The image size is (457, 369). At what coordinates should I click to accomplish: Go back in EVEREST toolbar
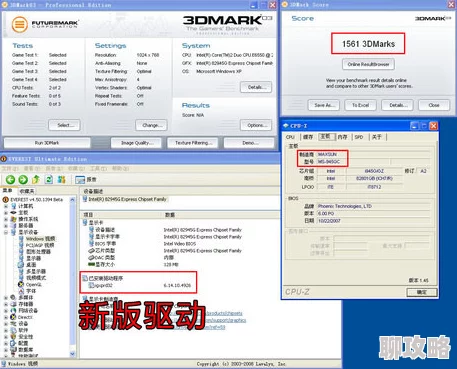coord(10,180)
